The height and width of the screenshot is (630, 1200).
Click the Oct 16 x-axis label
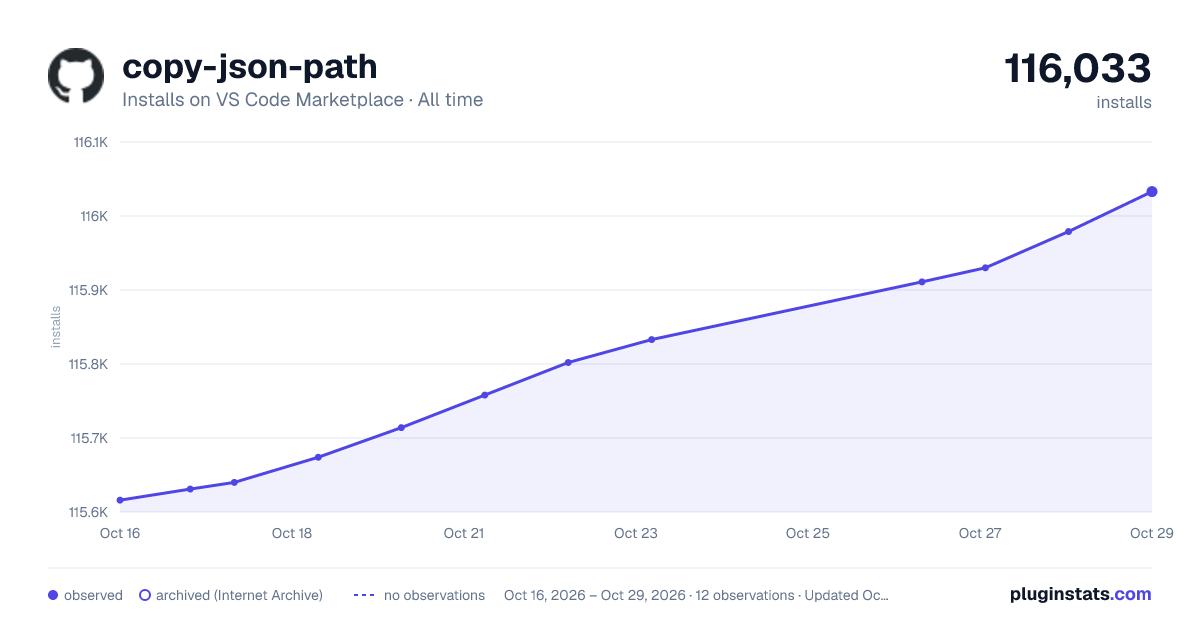click(x=120, y=533)
